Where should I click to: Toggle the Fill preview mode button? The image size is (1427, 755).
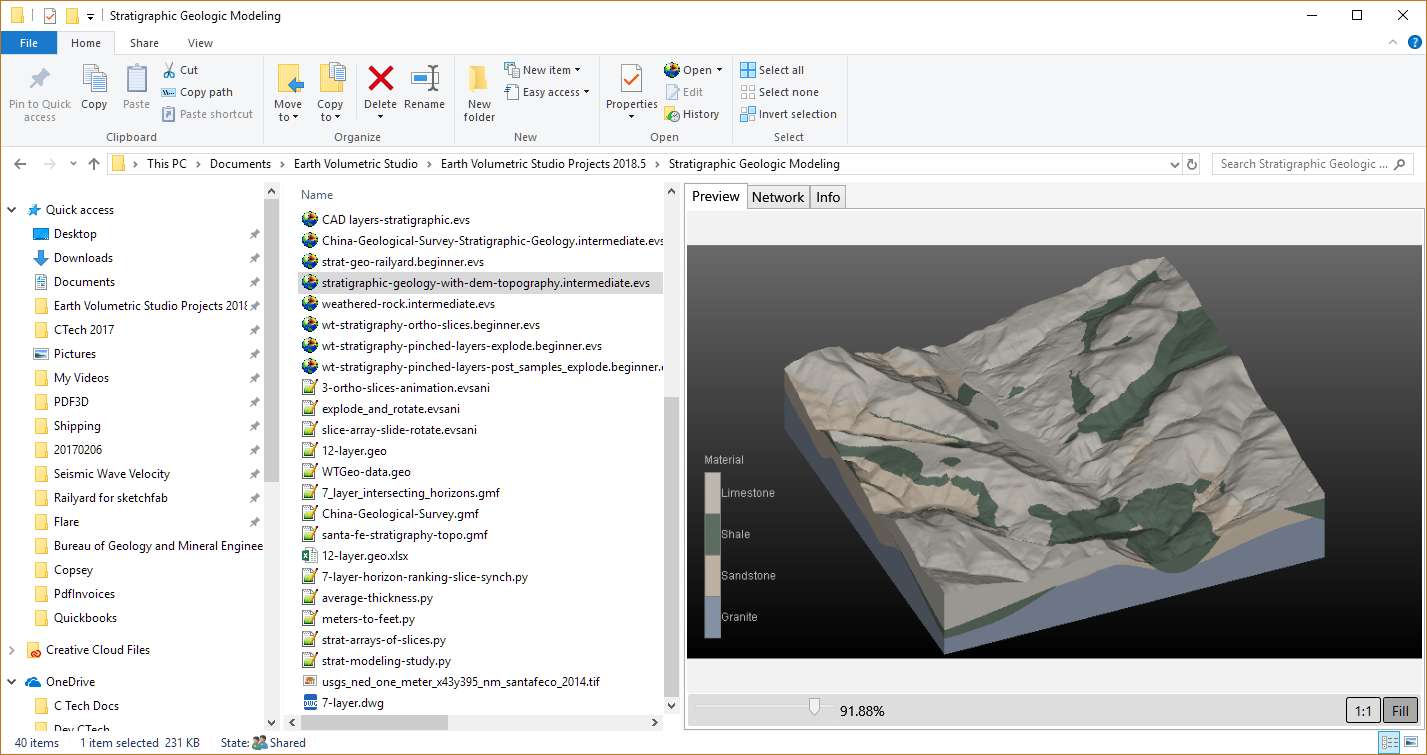click(1401, 711)
